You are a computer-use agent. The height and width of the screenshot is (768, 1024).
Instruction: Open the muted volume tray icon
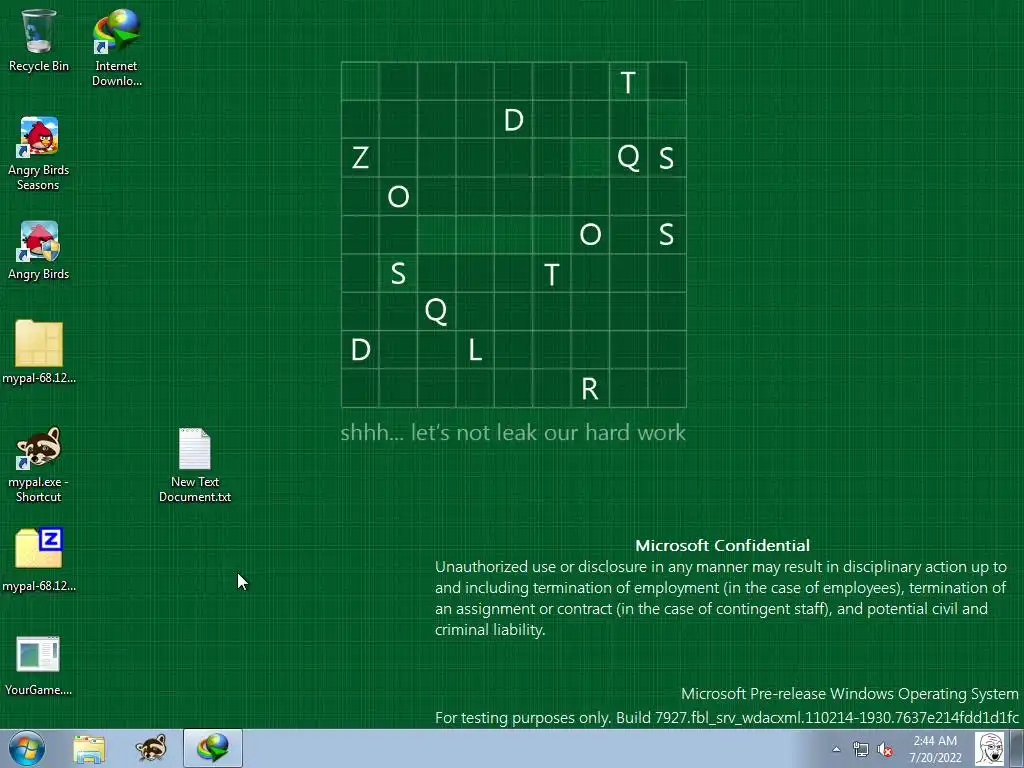(885, 749)
